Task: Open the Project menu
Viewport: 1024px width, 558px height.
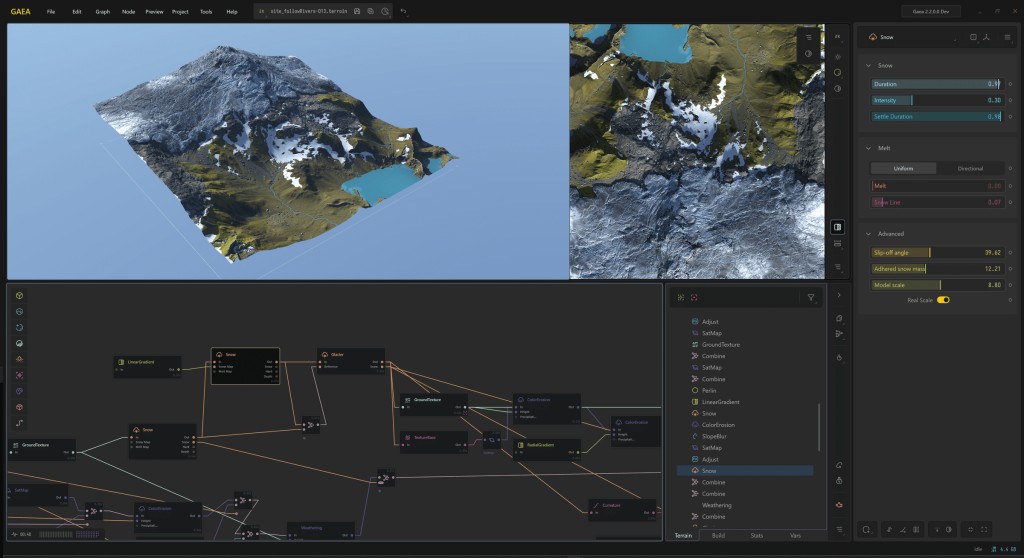Action: (180, 12)
